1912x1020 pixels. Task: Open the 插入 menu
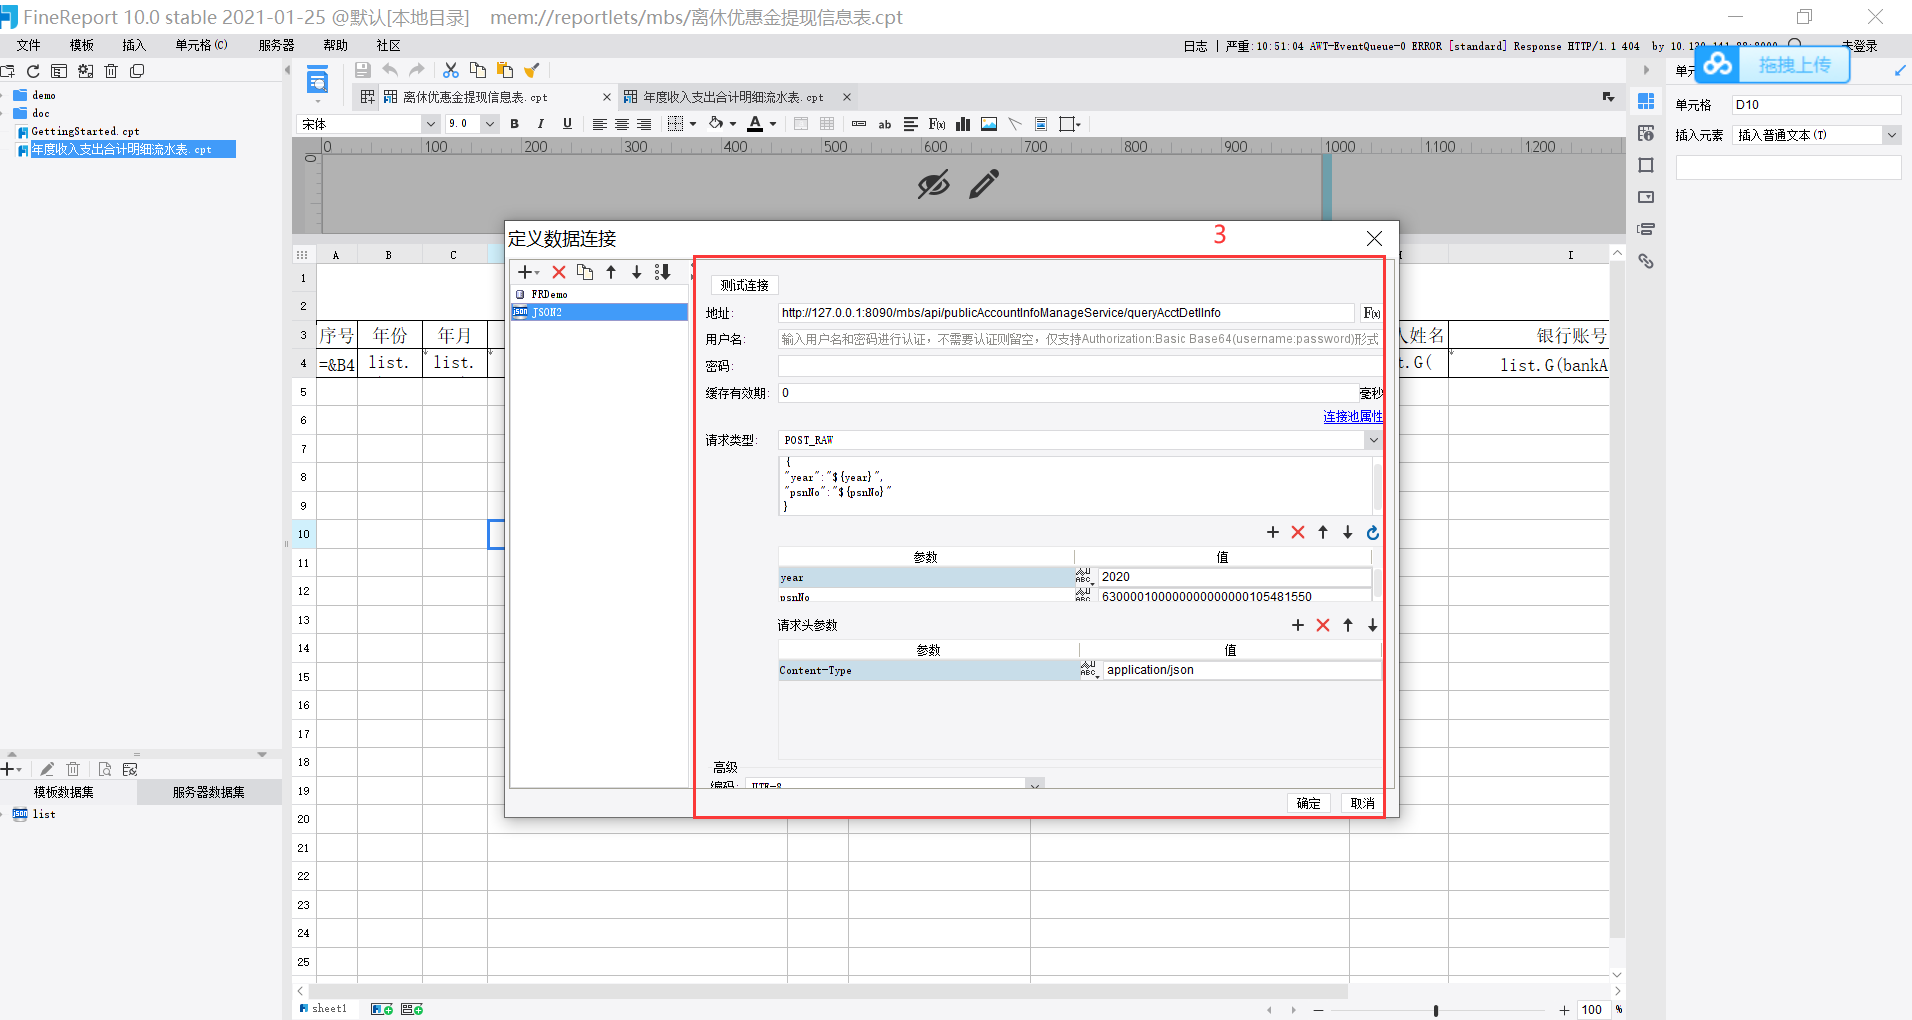coord(134,45)
